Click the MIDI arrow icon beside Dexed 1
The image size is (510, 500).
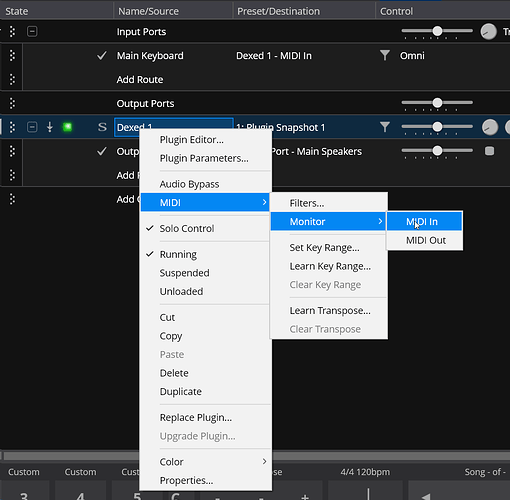tap(50, 127)
